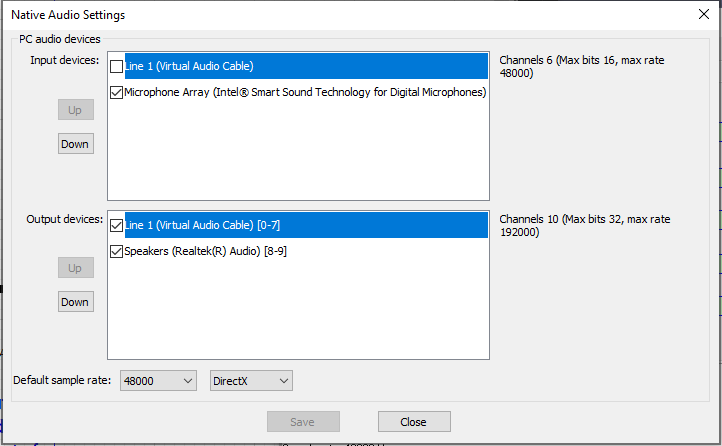Click Up button beside output devices list

75,268
